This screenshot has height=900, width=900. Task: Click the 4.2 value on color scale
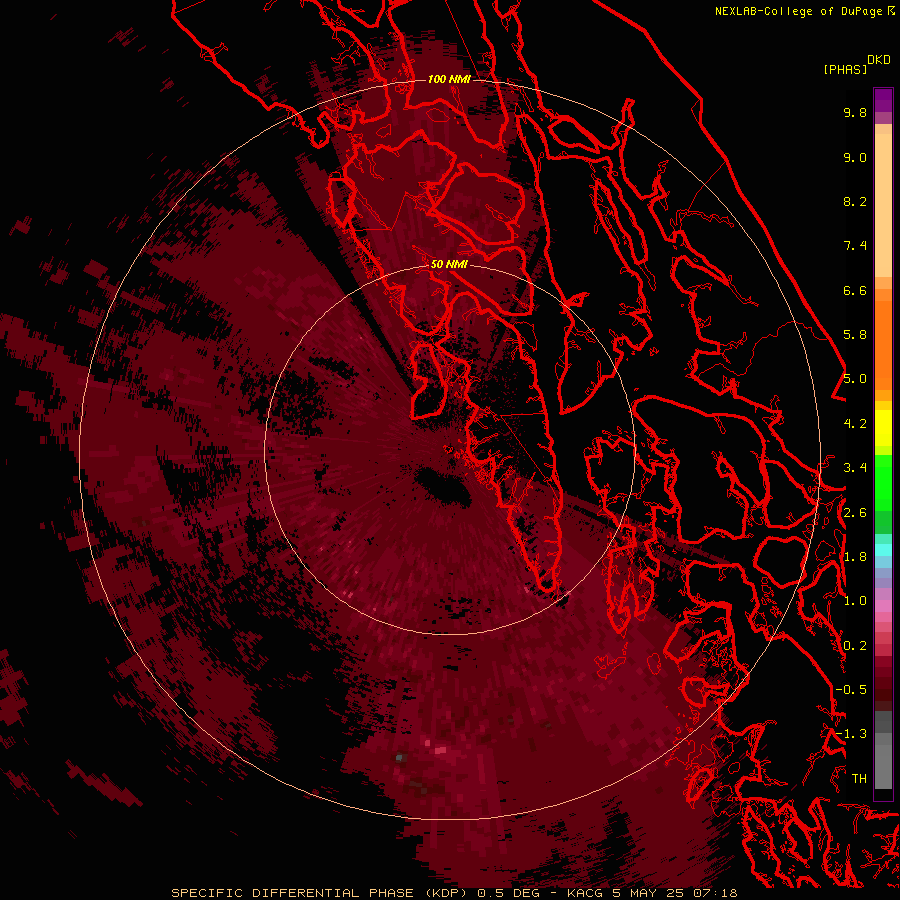[x=855, y=424]
